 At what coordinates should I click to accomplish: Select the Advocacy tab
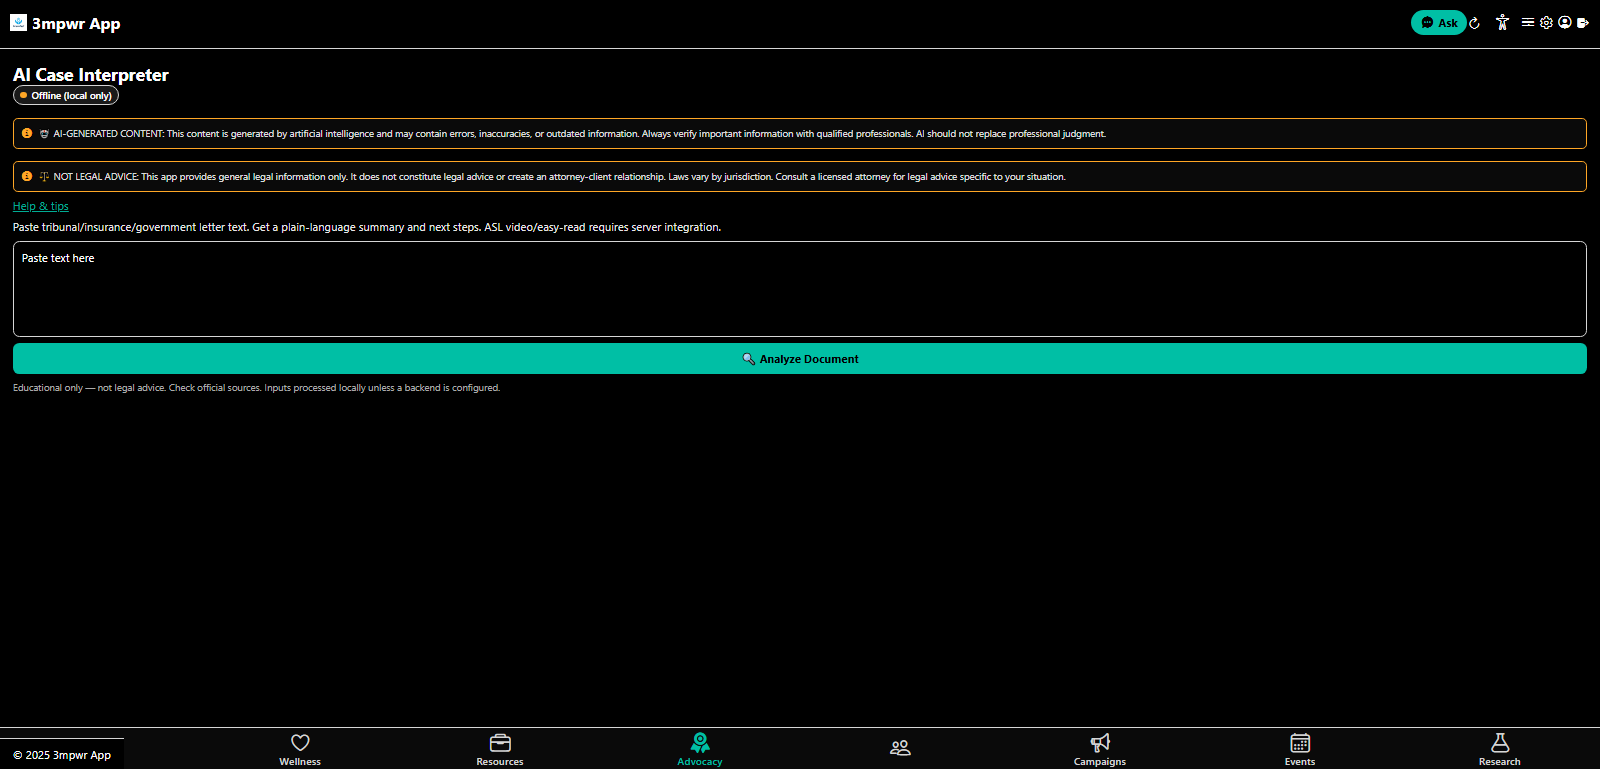[700, 749]
